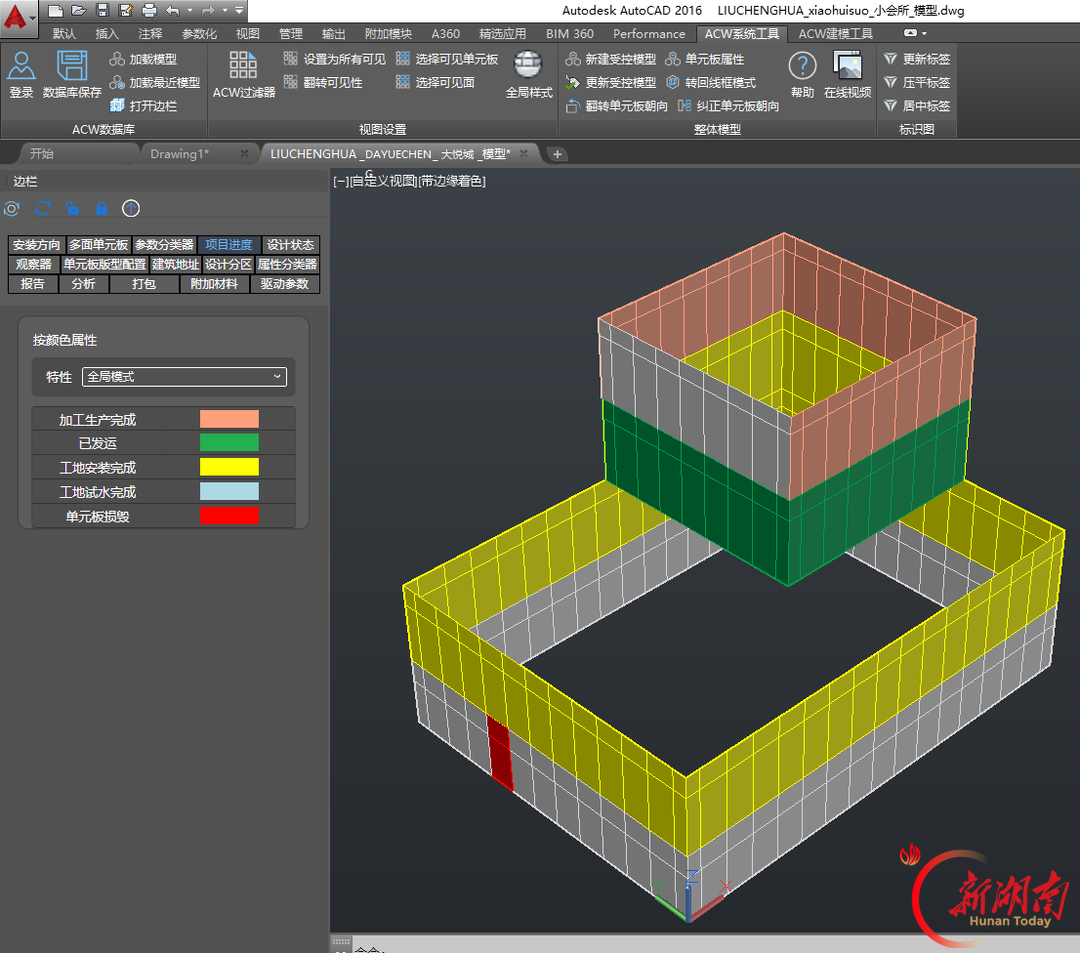Expand the quick access toolbar customize arrow
The height and width of the screenshot is (953, 1080).
(239, 10)
